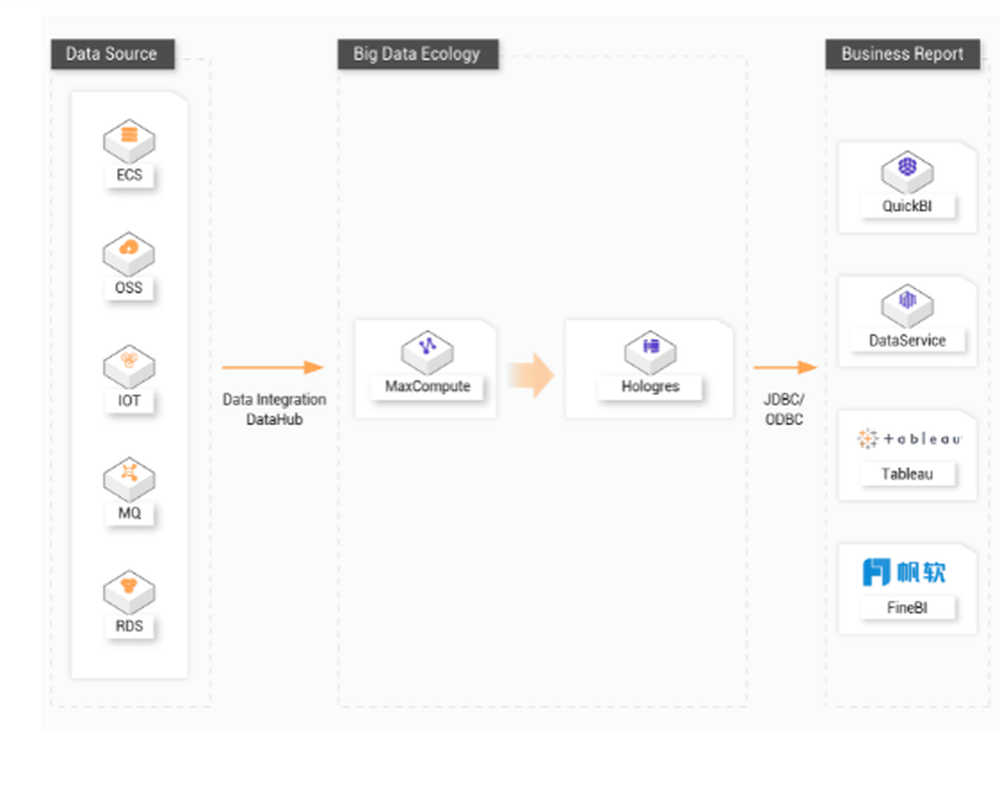1000x791 pixels.
Task: Click the Data Source header tab
Action: [x=112, y=54]
